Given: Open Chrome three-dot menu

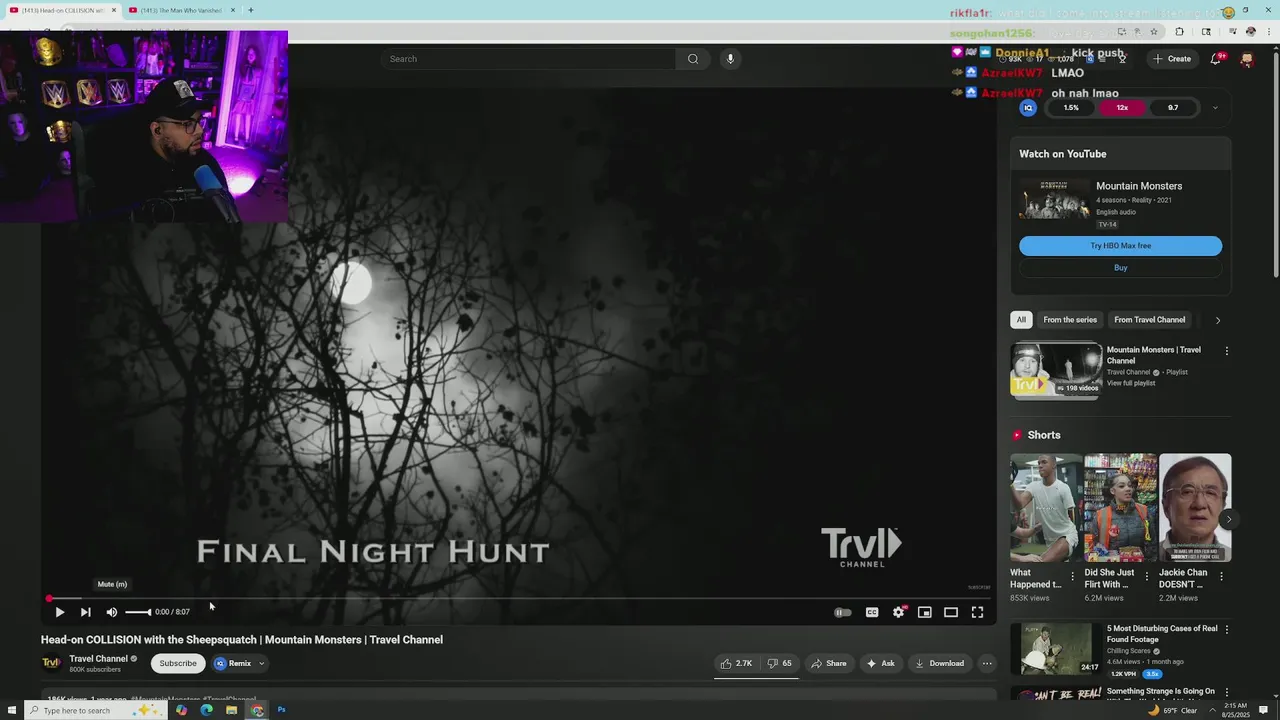Looking at the screenshot, I should coord(1267,32).
